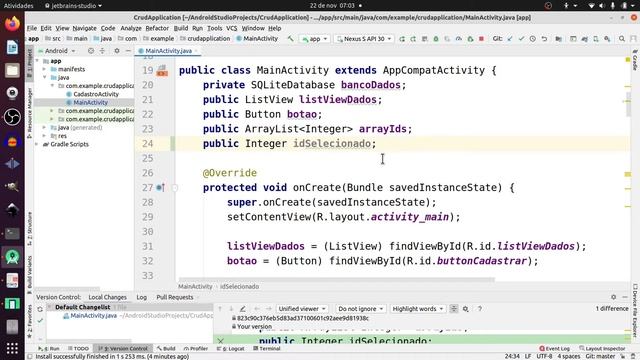The image size is (640, 360).
Task: Open the Logcat tool window button
Action: tap(231, 349)
